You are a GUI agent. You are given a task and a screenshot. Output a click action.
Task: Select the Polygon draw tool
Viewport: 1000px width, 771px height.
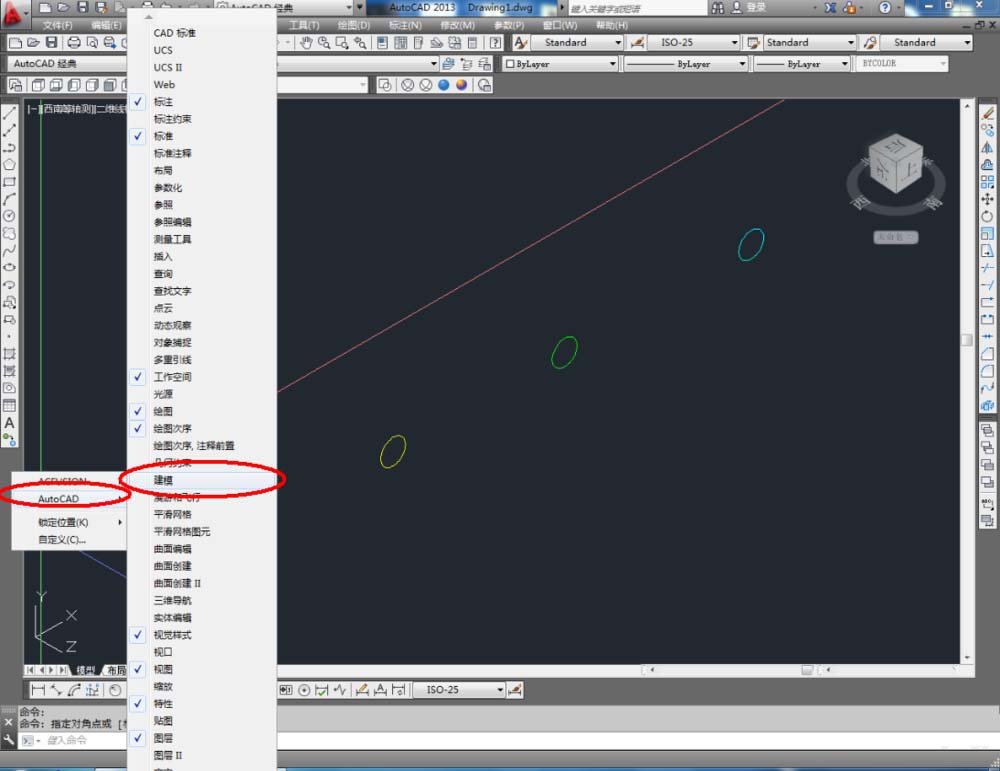coord(10,165)
